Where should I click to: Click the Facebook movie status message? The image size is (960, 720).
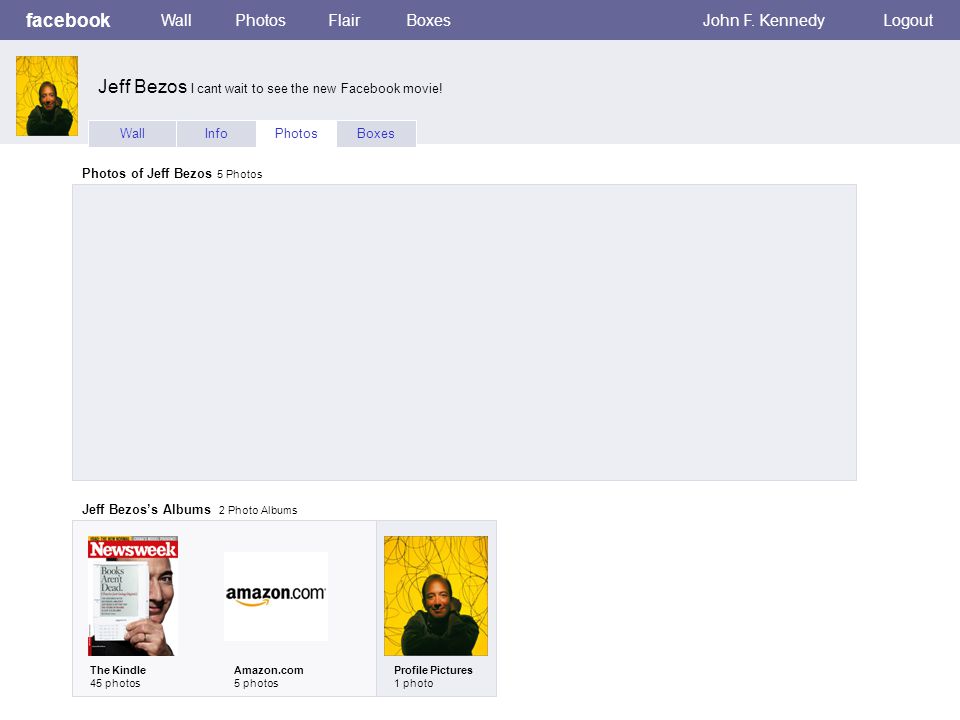(317, 88)
